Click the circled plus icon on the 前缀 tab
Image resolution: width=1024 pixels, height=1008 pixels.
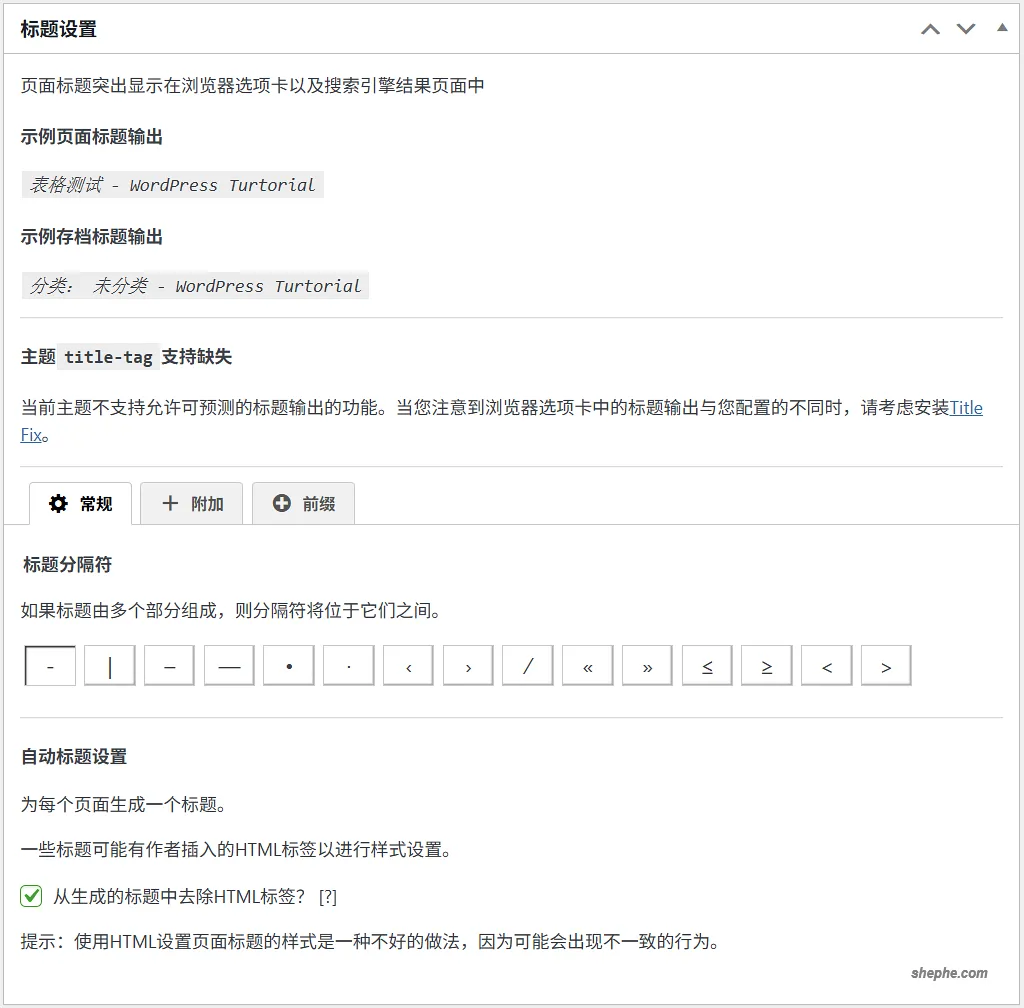[281, 503]
